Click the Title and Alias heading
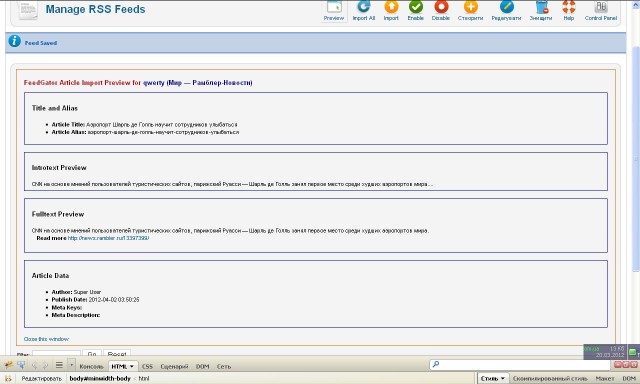This screenshot has width=640, height=384. (x=55, y=108)
